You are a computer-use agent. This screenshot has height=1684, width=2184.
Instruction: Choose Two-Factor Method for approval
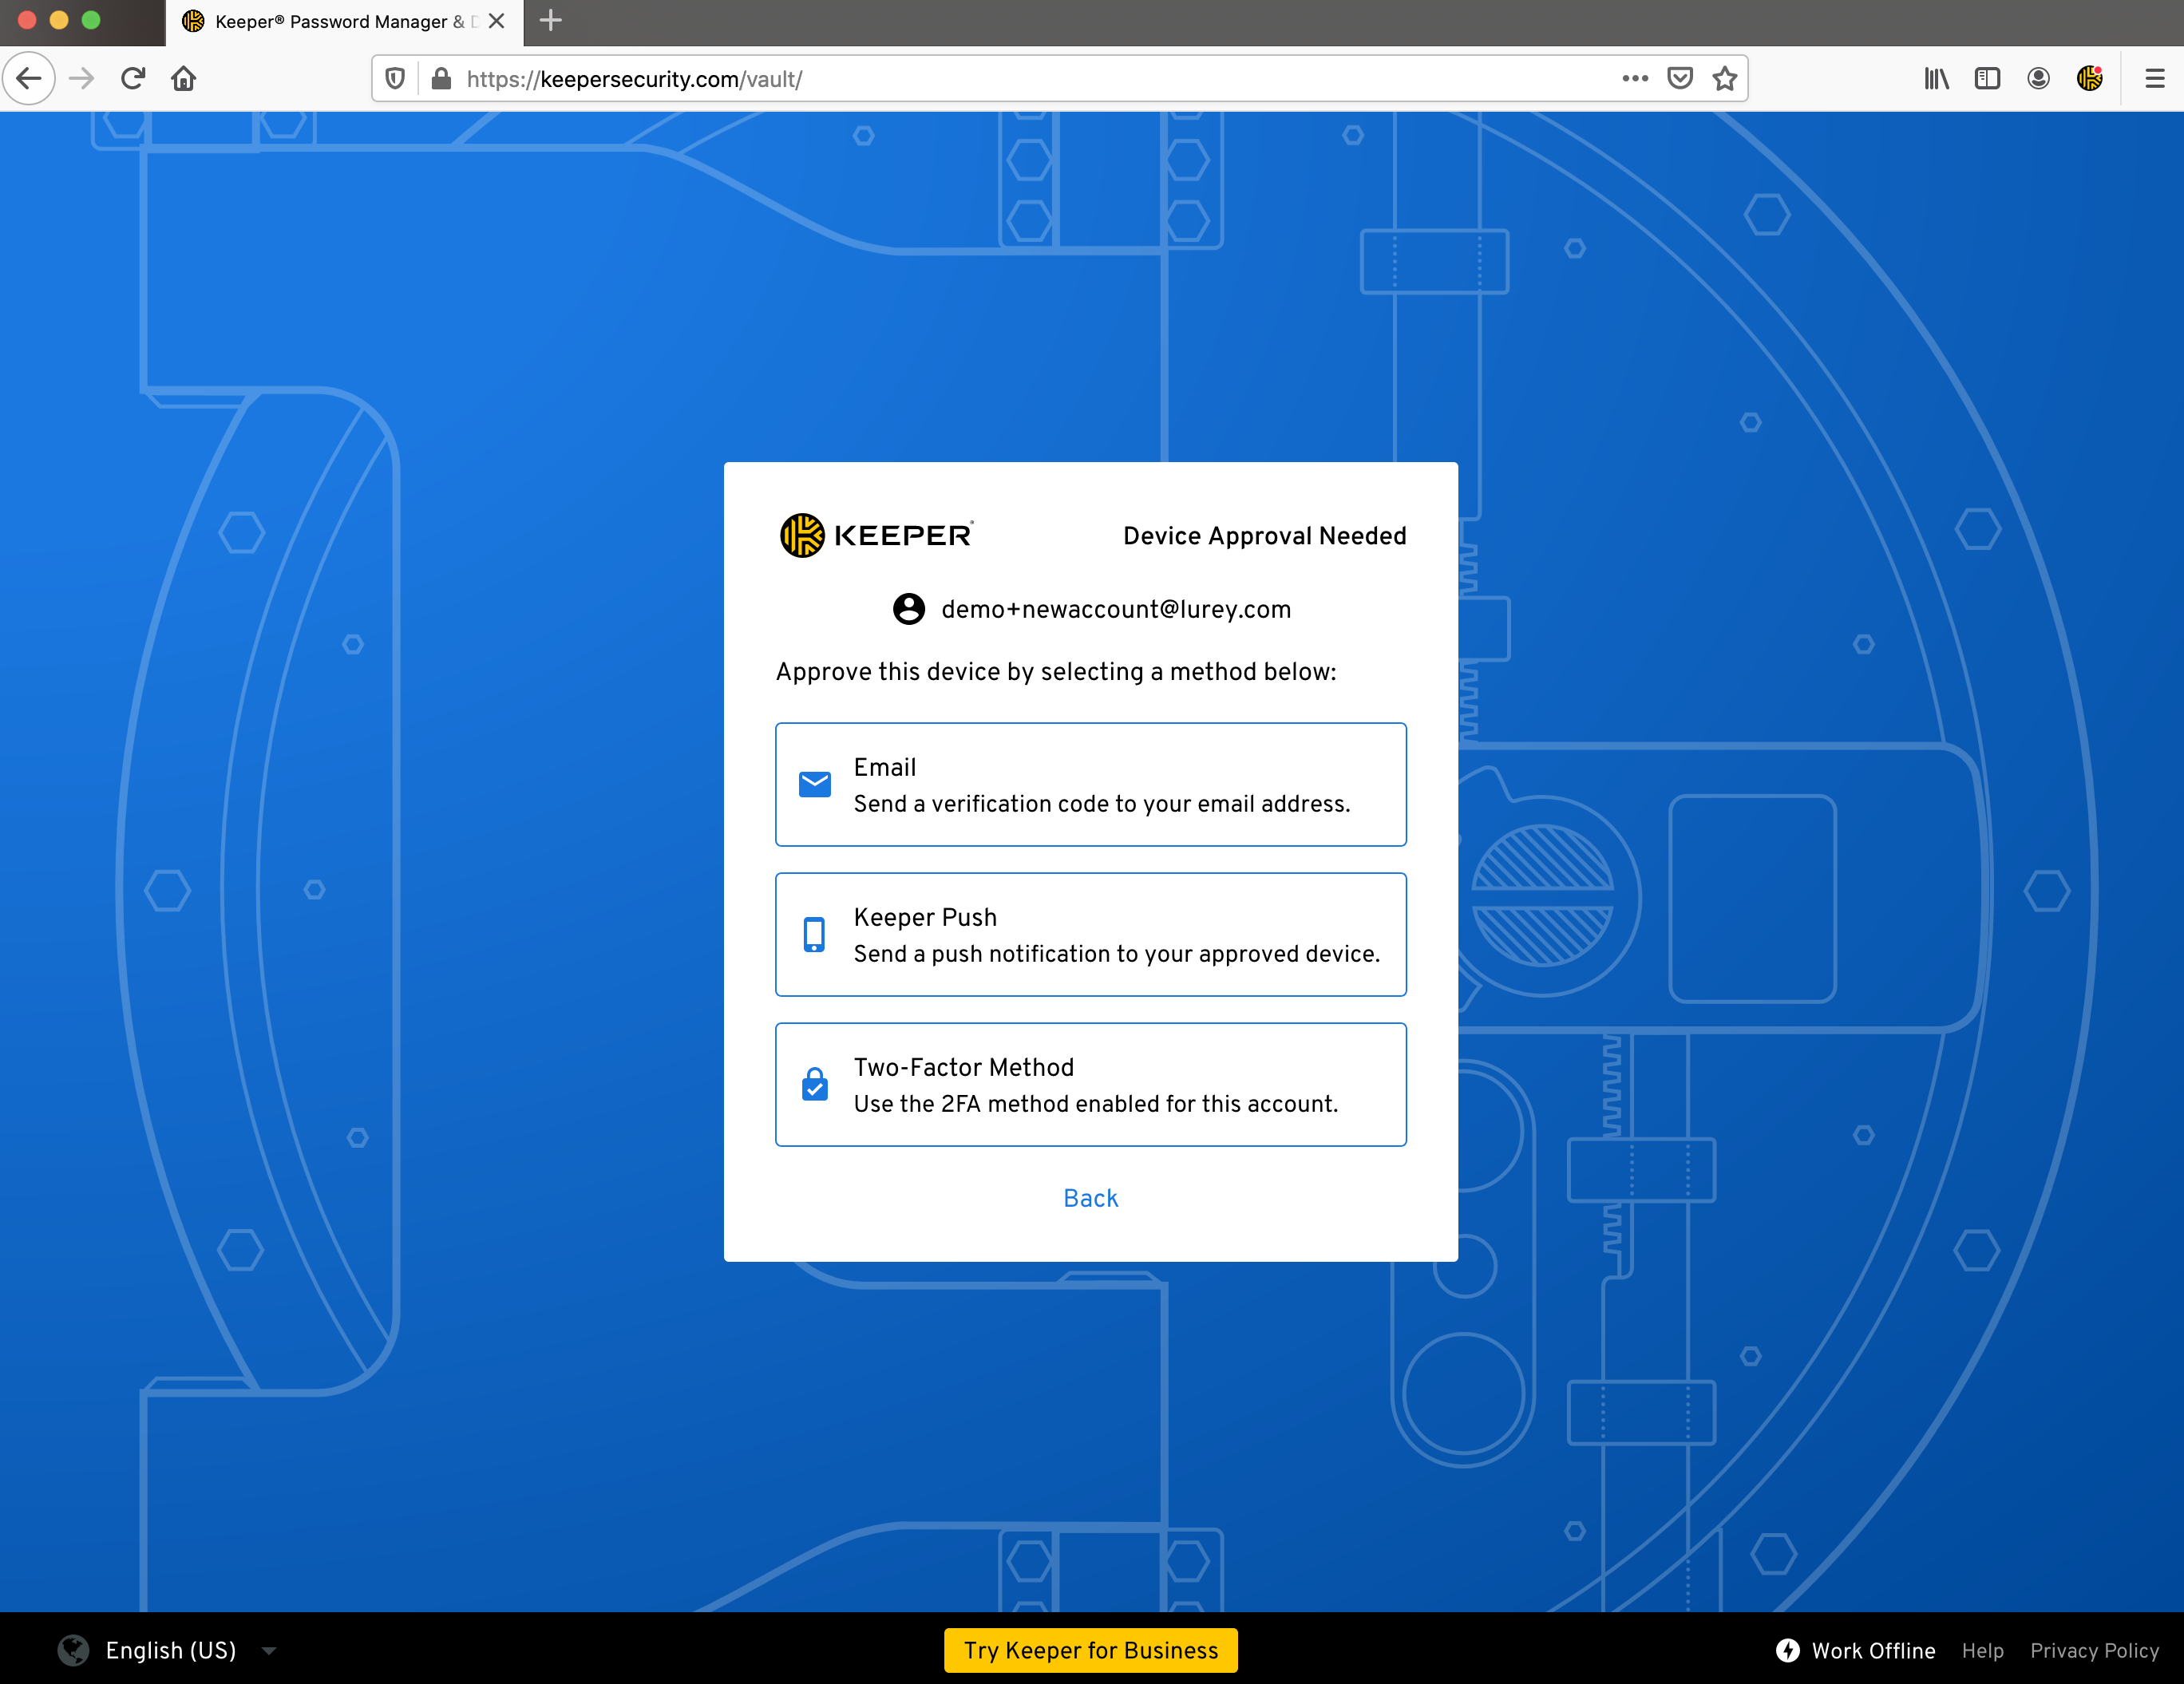pyautogui.click(x=1091, y=1085)
